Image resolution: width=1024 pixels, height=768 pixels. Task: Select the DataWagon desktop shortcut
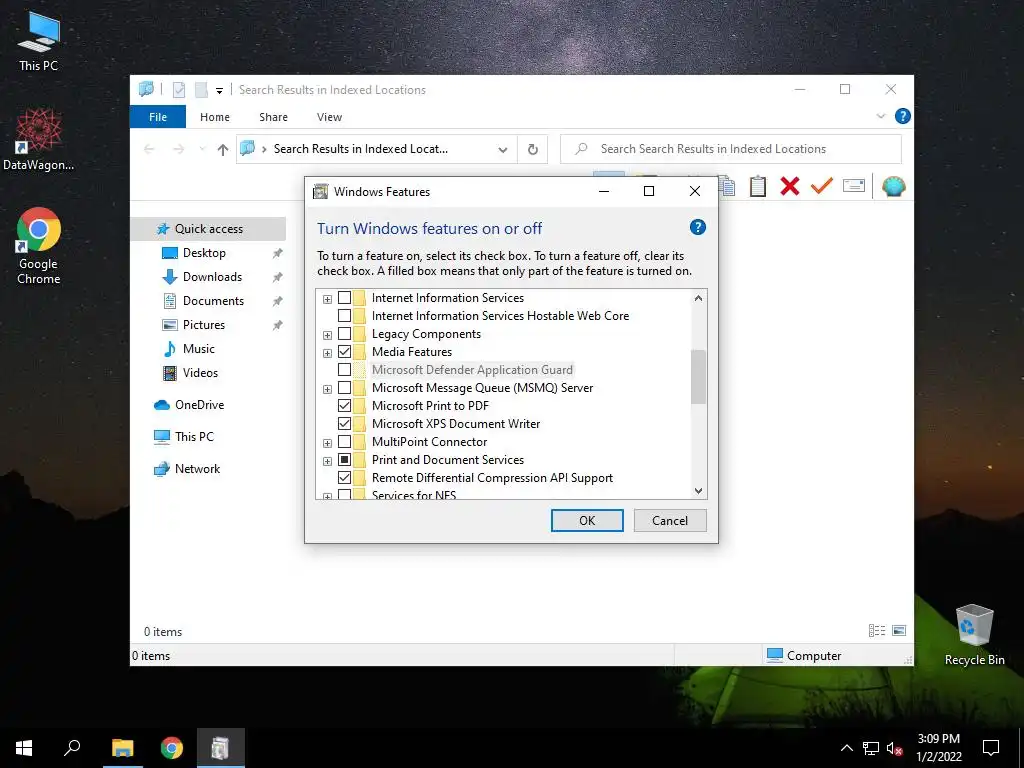(x=39, y=140)
